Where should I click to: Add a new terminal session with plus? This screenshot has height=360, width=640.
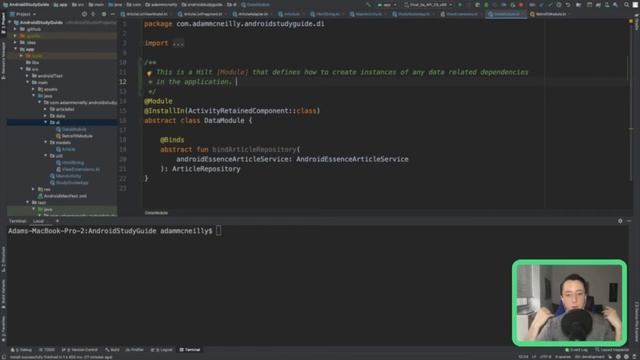(57, 221)
